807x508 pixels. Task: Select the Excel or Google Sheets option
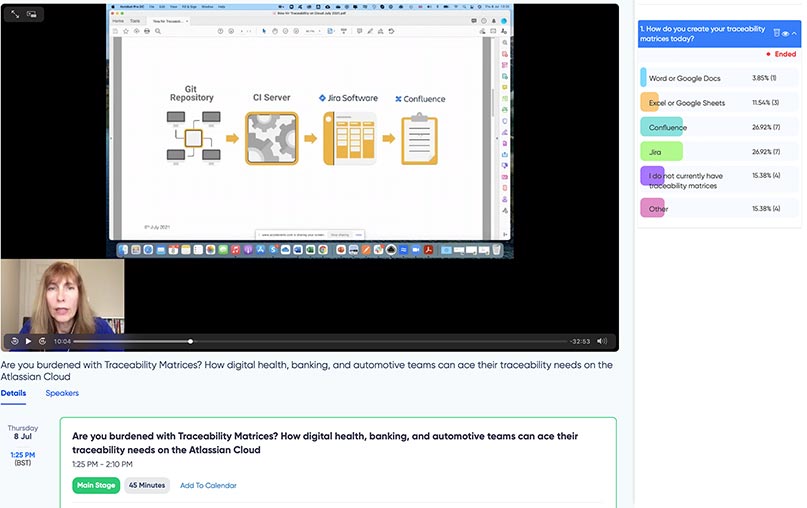(x=719, y=102)
